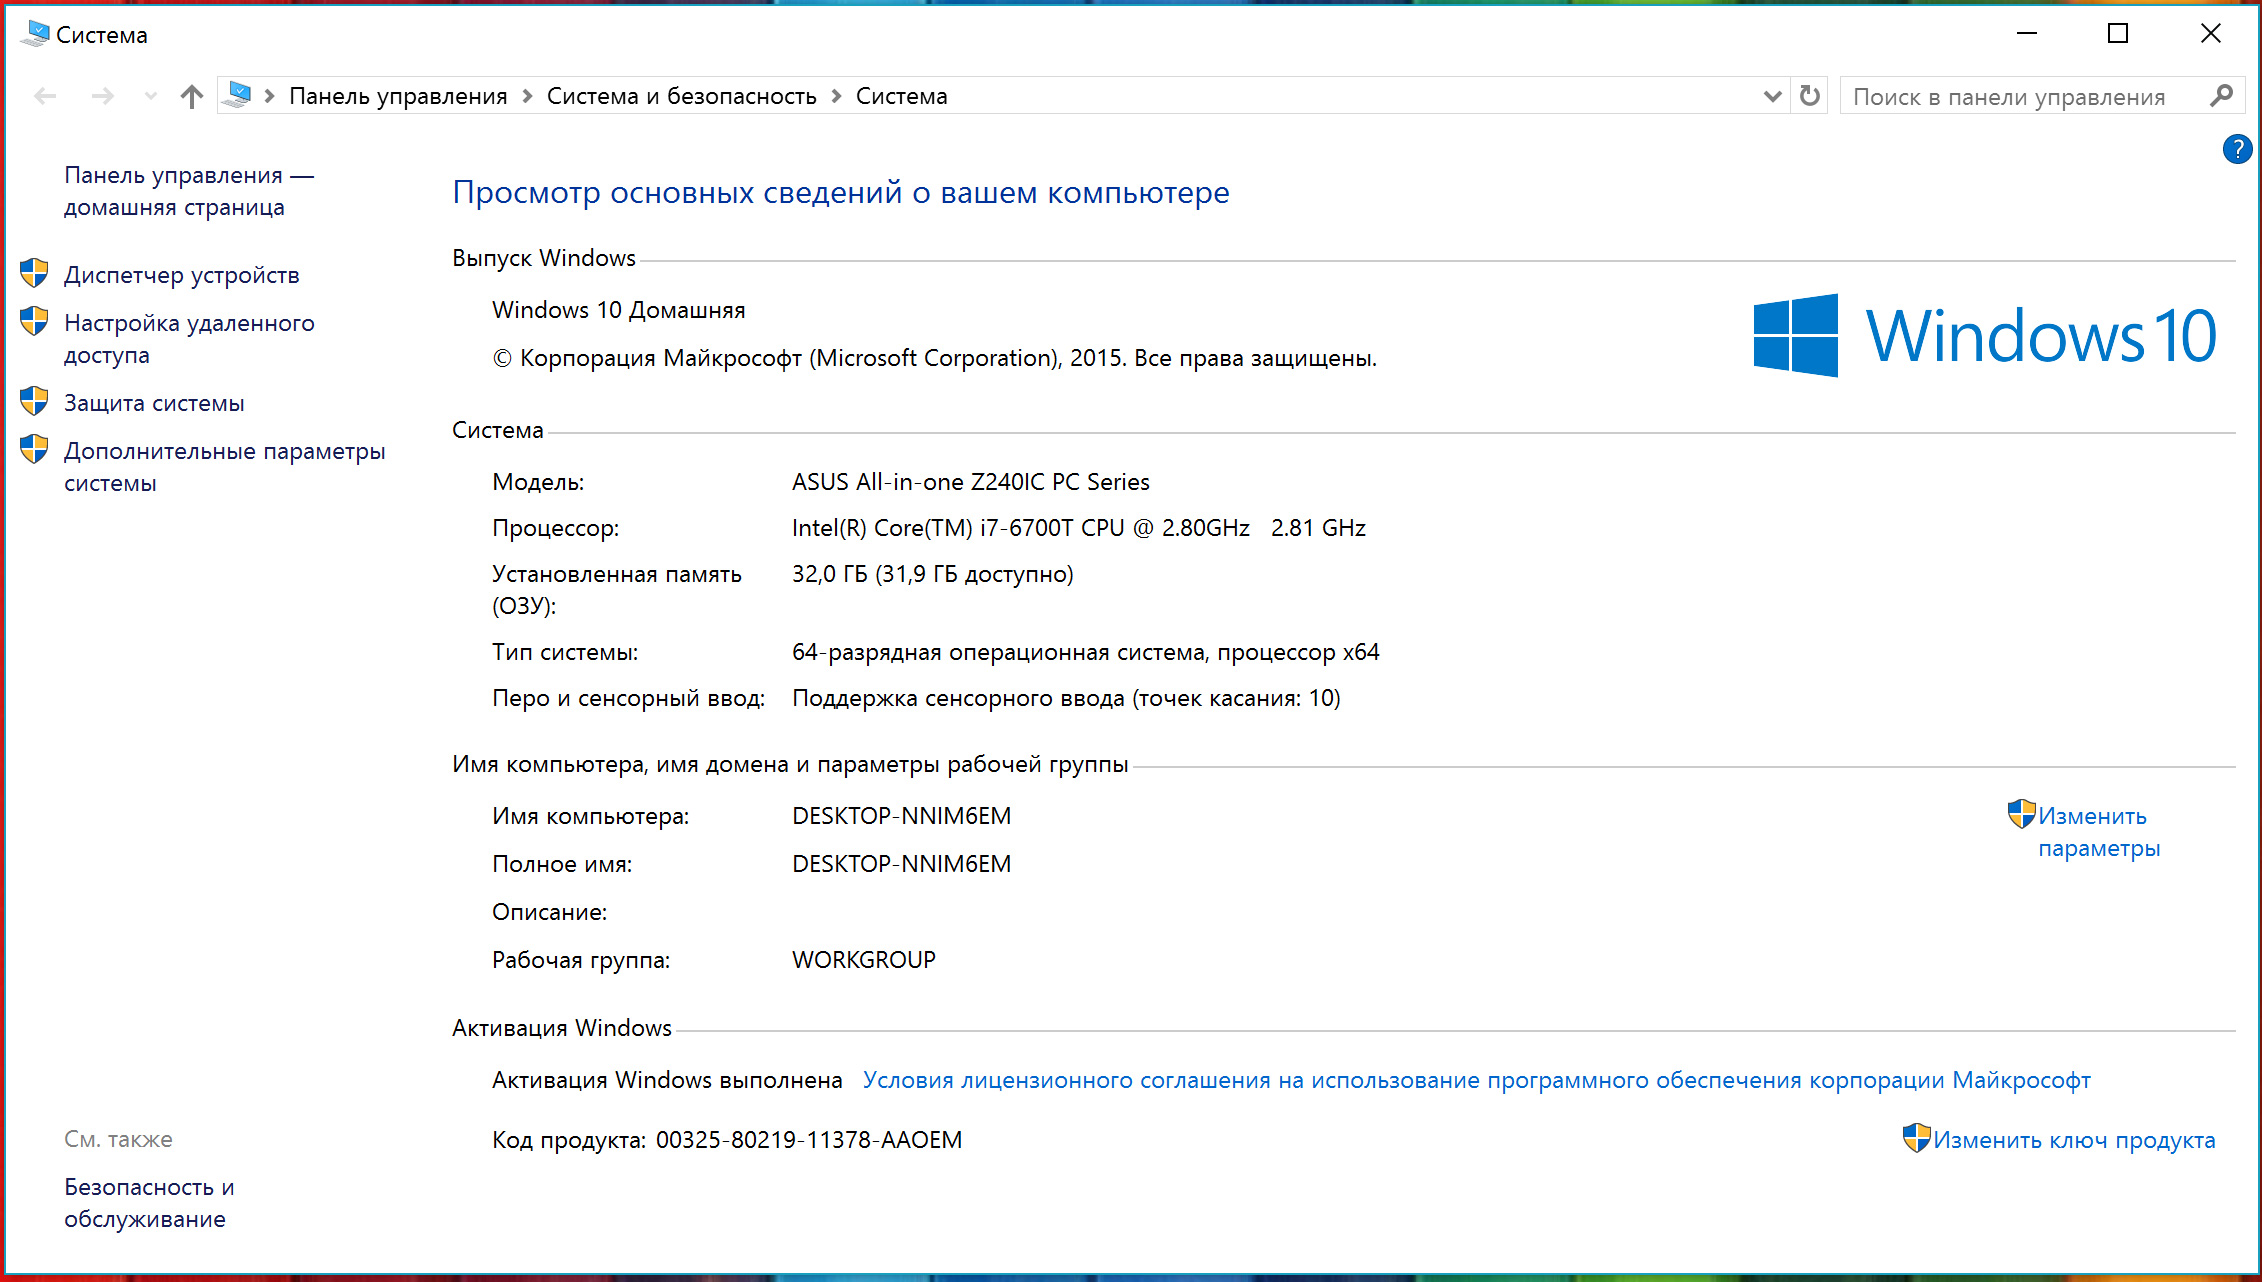2262x1282 pixels.
Task: Expand the address bar history dropdown
Action: click(1772, 96)
